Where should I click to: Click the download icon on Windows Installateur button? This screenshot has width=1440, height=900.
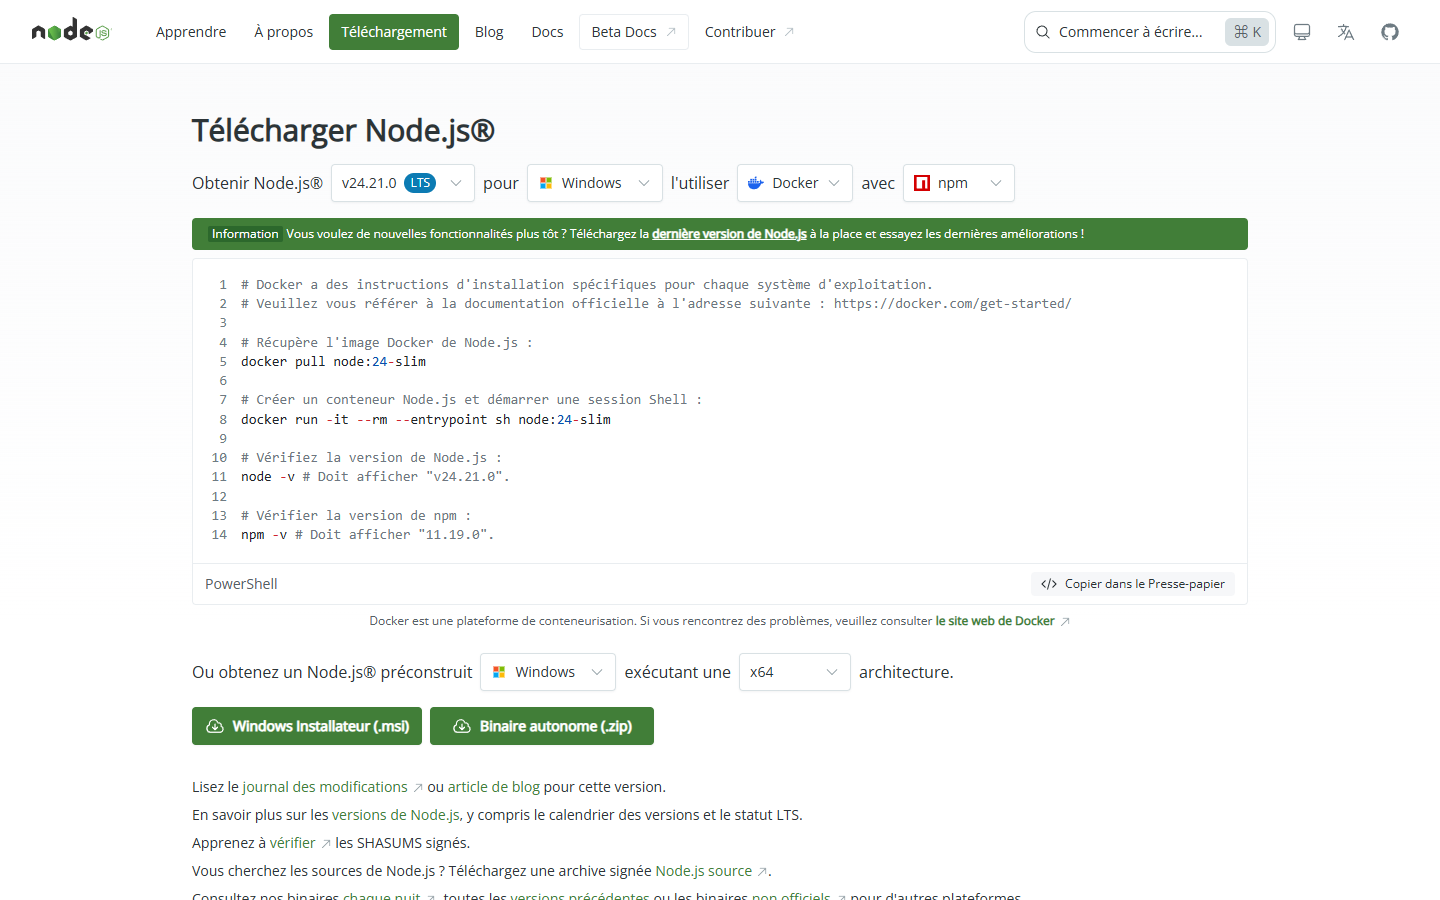pos(215,726)
